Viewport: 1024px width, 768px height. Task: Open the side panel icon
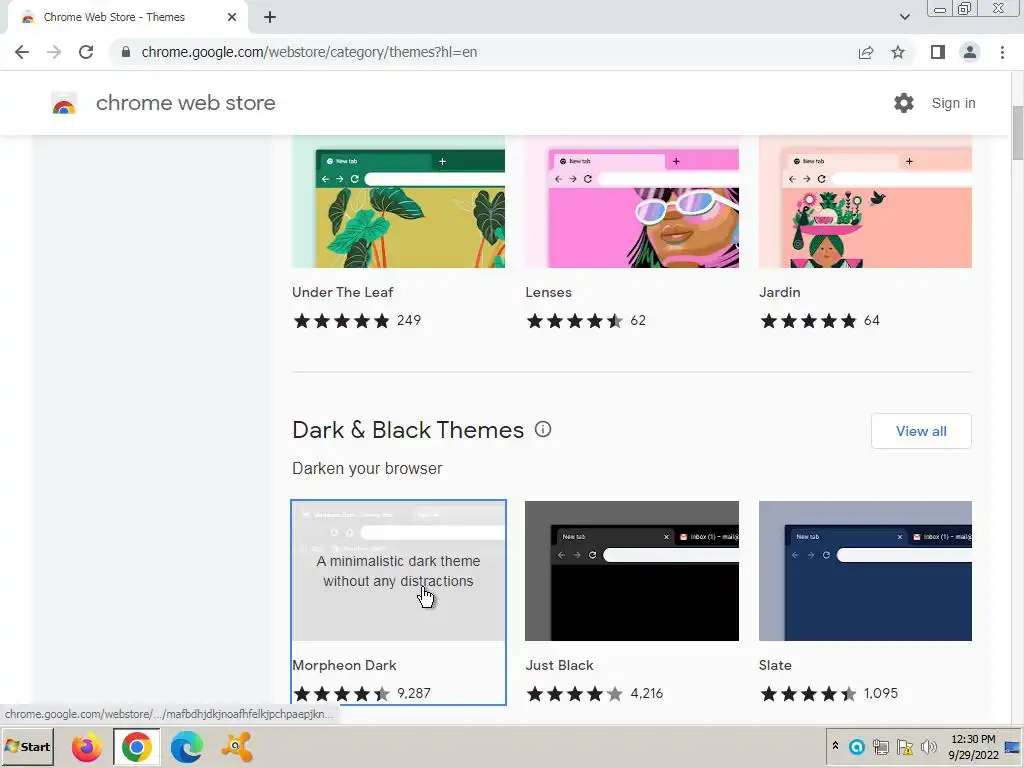(x=938, y=52)
